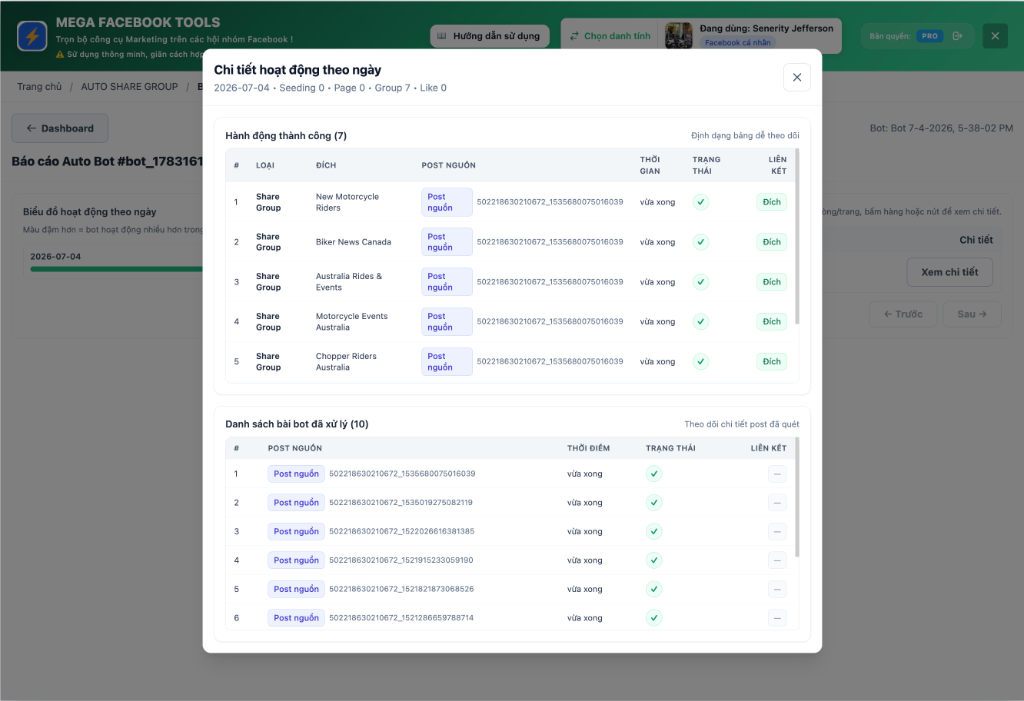Click success check icon for Motorcycle Events Australia
Image resolution: width=1024 pixels, height=701 pixels.
point(701,321)
